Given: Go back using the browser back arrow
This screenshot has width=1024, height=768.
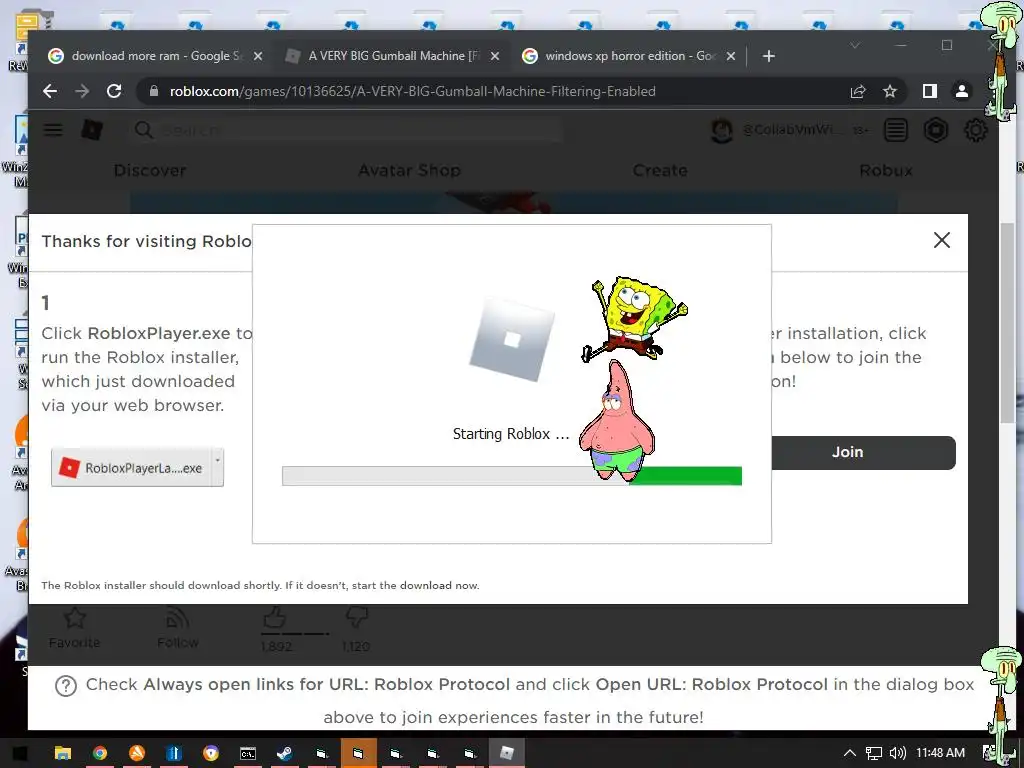Looking at the screenshot, I should (x=50, y=91).
